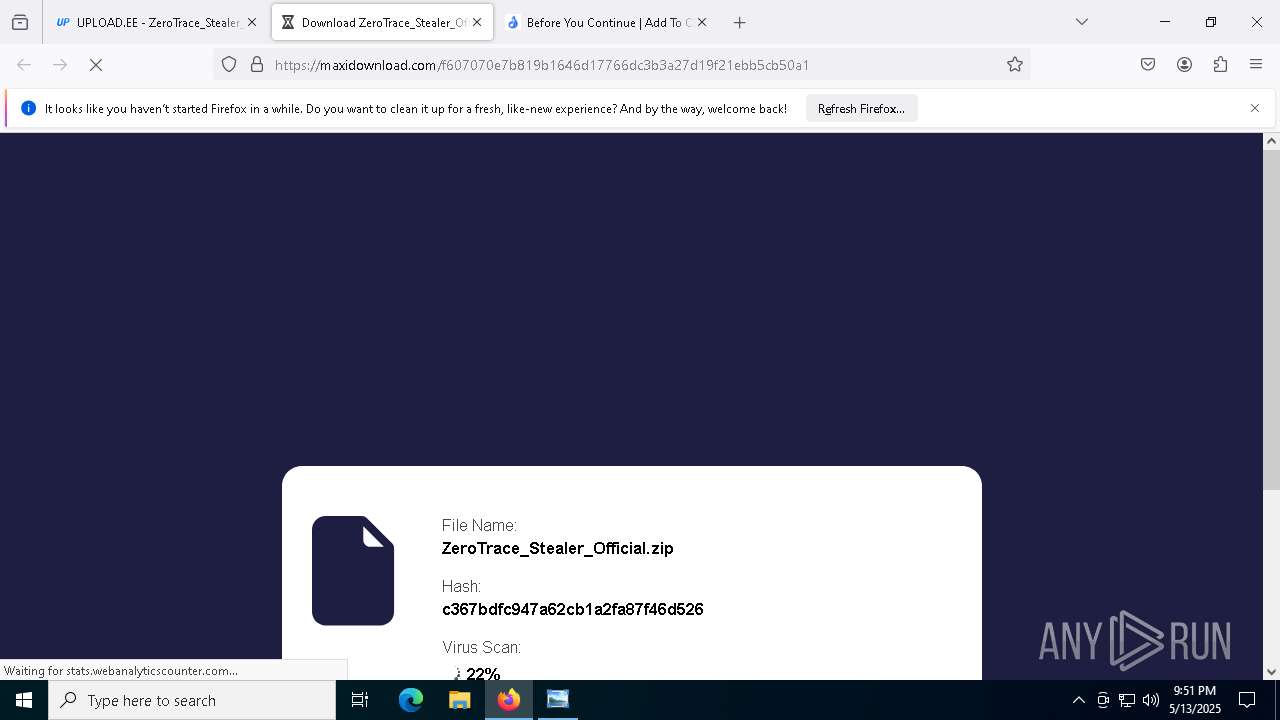The image size is (1280, 720).
Task: Go back one page
Action: pos(24,64)
